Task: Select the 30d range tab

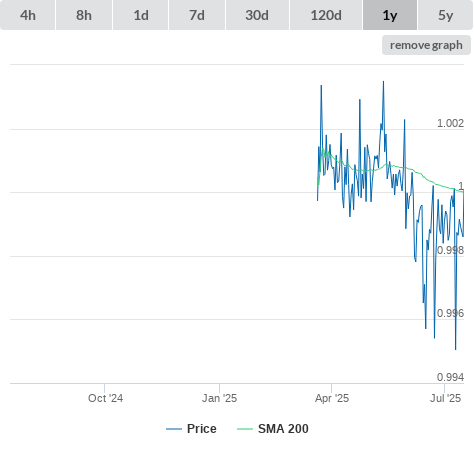Action: [257, 15]
